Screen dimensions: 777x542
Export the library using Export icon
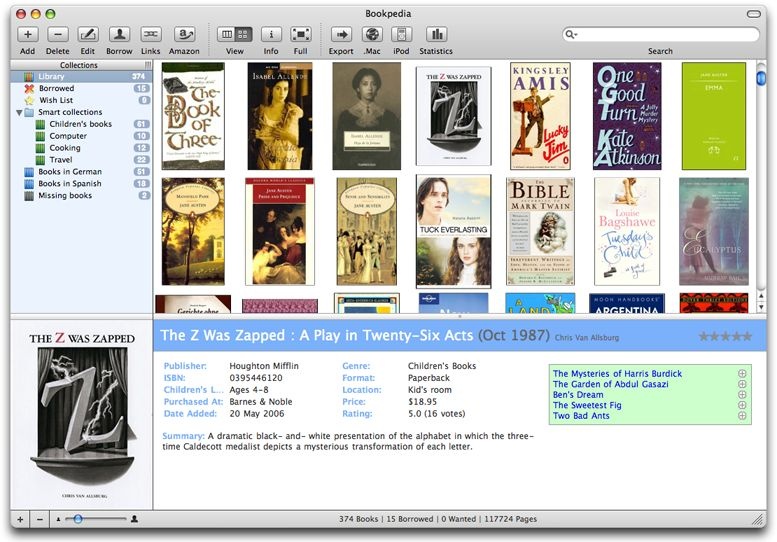(341, 35)
